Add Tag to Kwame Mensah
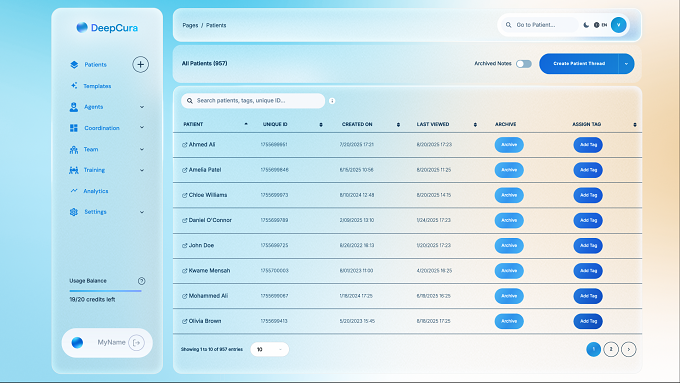Image resolution: width=680 pixels, height=383 pixels. tap(588, 271)
